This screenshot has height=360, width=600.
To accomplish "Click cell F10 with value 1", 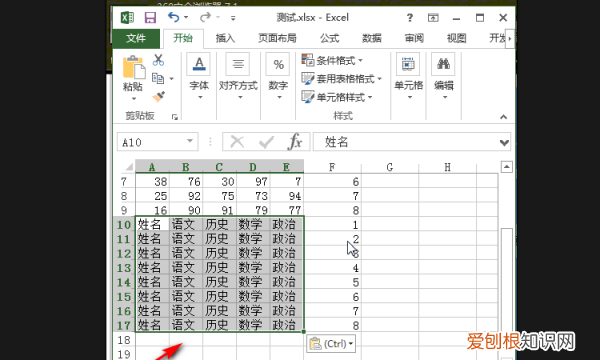I will point(333,225).
